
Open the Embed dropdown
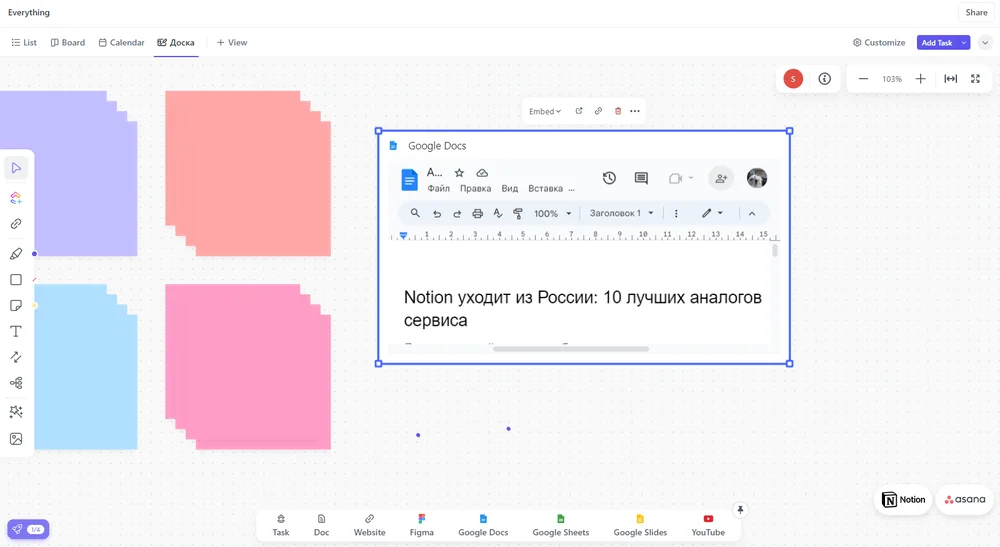coord(545,111)
